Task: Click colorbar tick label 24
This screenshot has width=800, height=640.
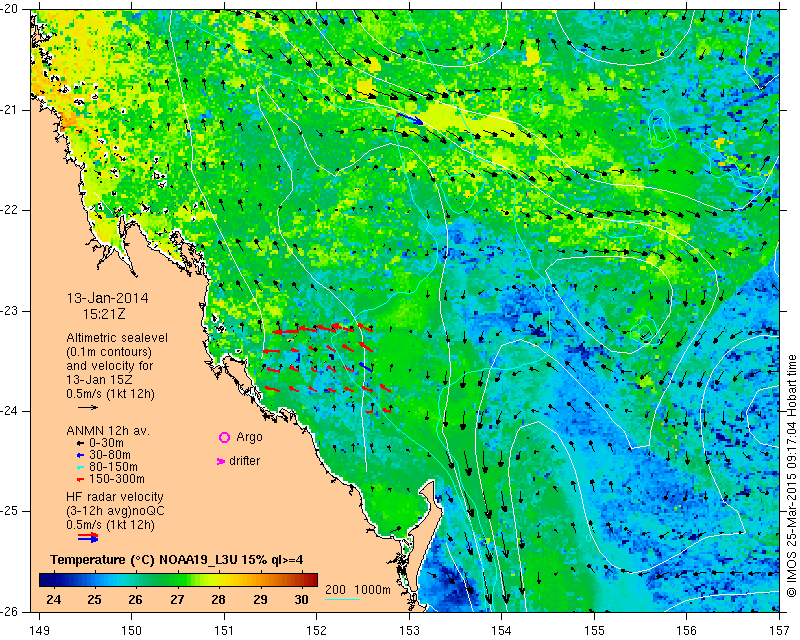Action: point(54,599)
